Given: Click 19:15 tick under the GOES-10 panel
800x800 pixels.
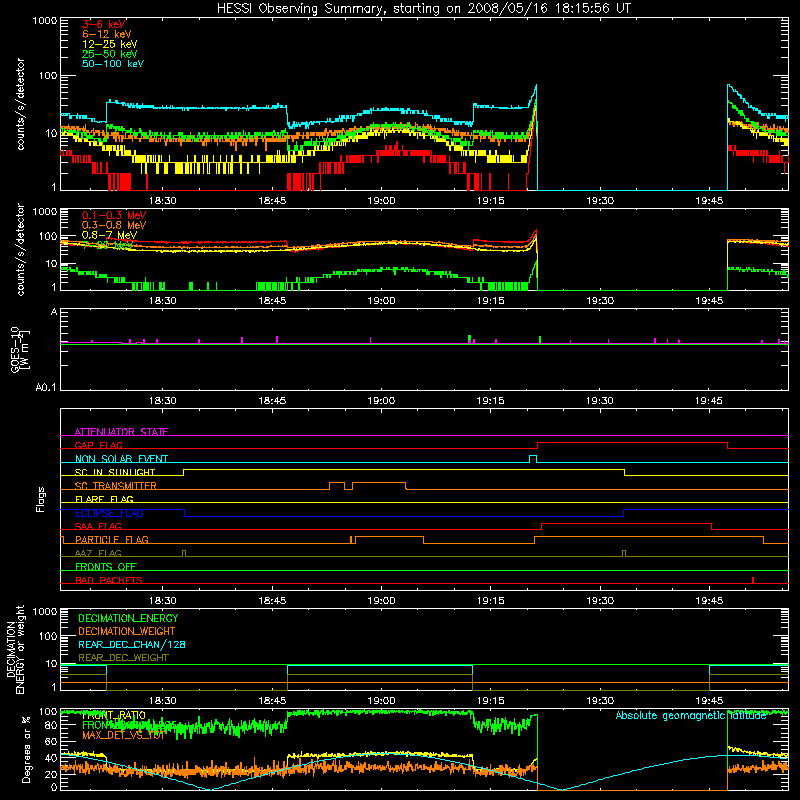Looking at the screenshot, I should (x=490, y=401).
